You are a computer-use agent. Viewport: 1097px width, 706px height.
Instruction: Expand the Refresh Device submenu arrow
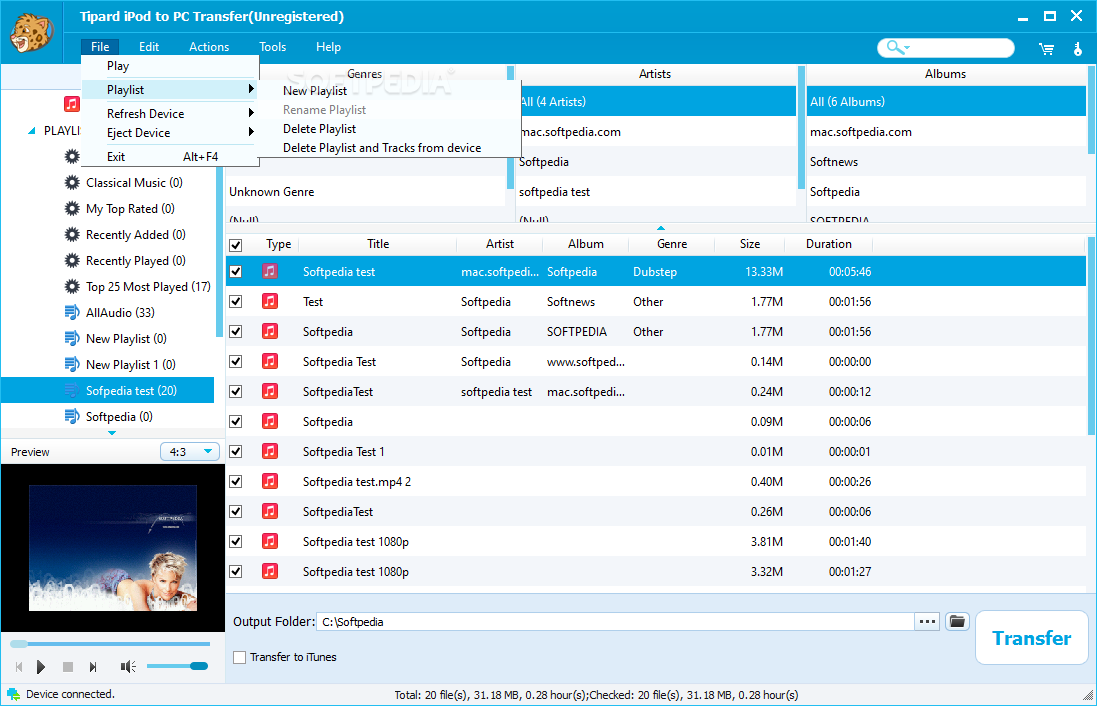coord(250,113)
